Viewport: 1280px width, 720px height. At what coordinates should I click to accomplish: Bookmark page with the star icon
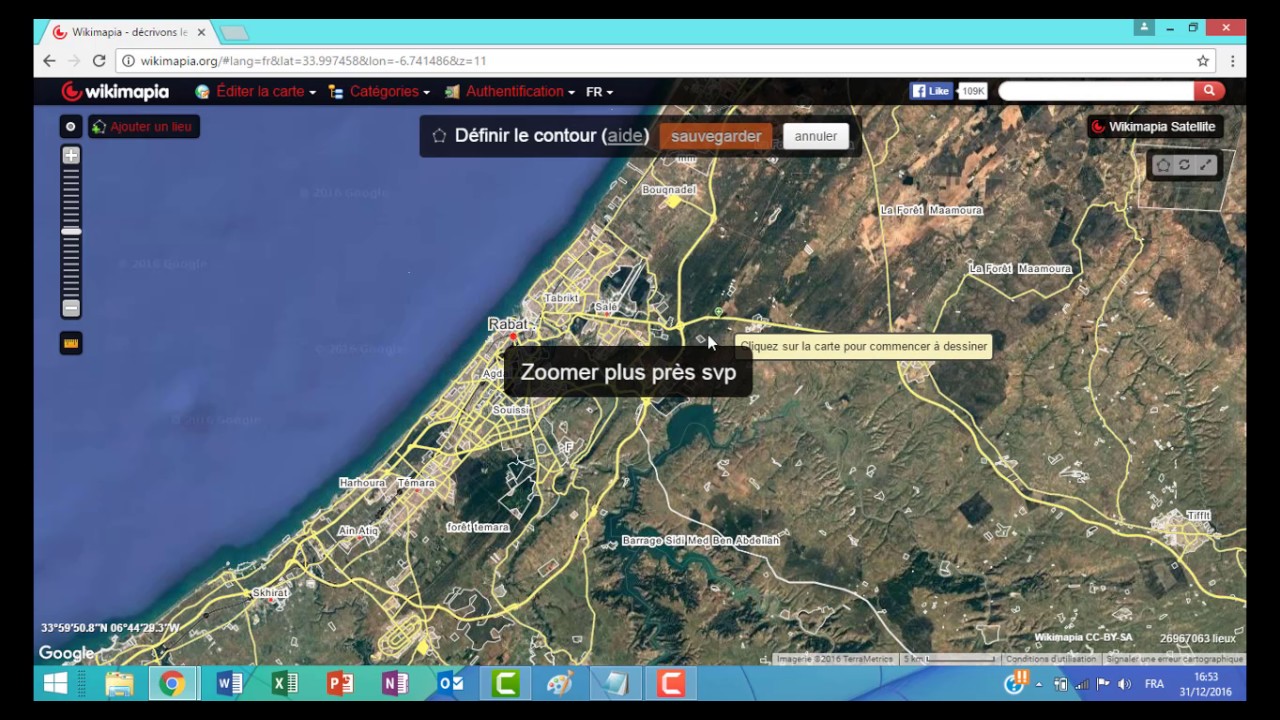pos(1203,61)
